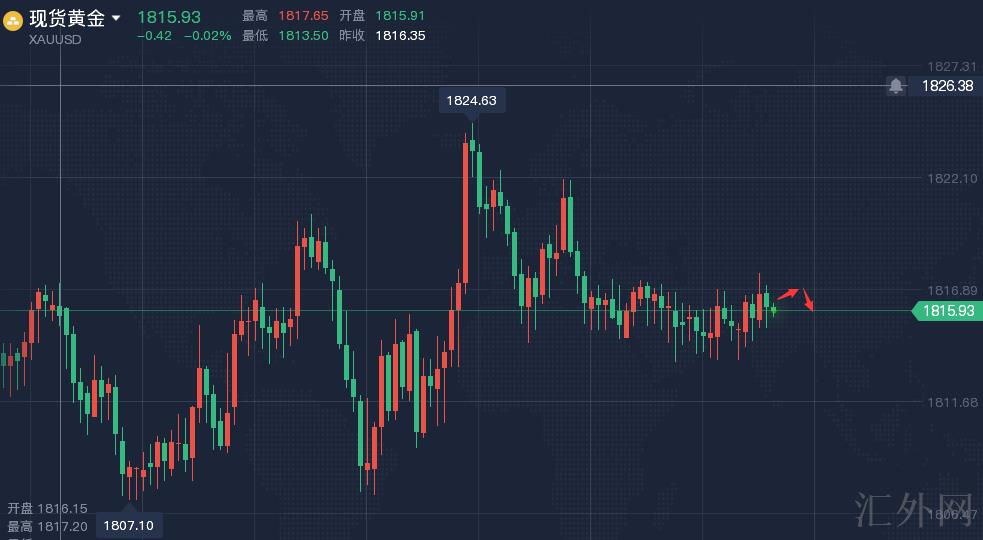Click the gold coin icon beside 现货黄金
Screen dimensions: 983x540
[14, 19]
